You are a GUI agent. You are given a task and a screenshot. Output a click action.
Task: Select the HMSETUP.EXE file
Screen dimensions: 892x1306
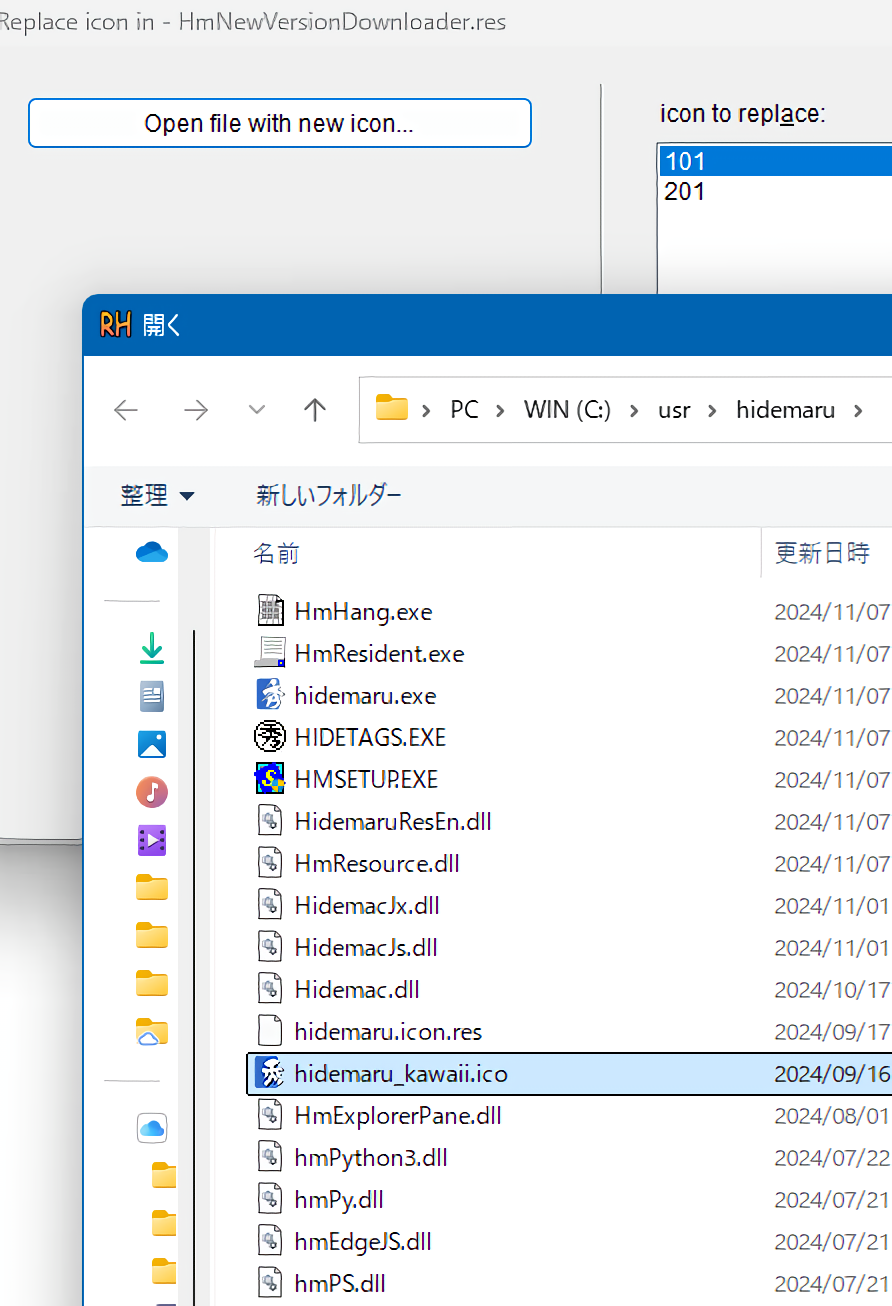pyautogui.click(x=366, y=780)
